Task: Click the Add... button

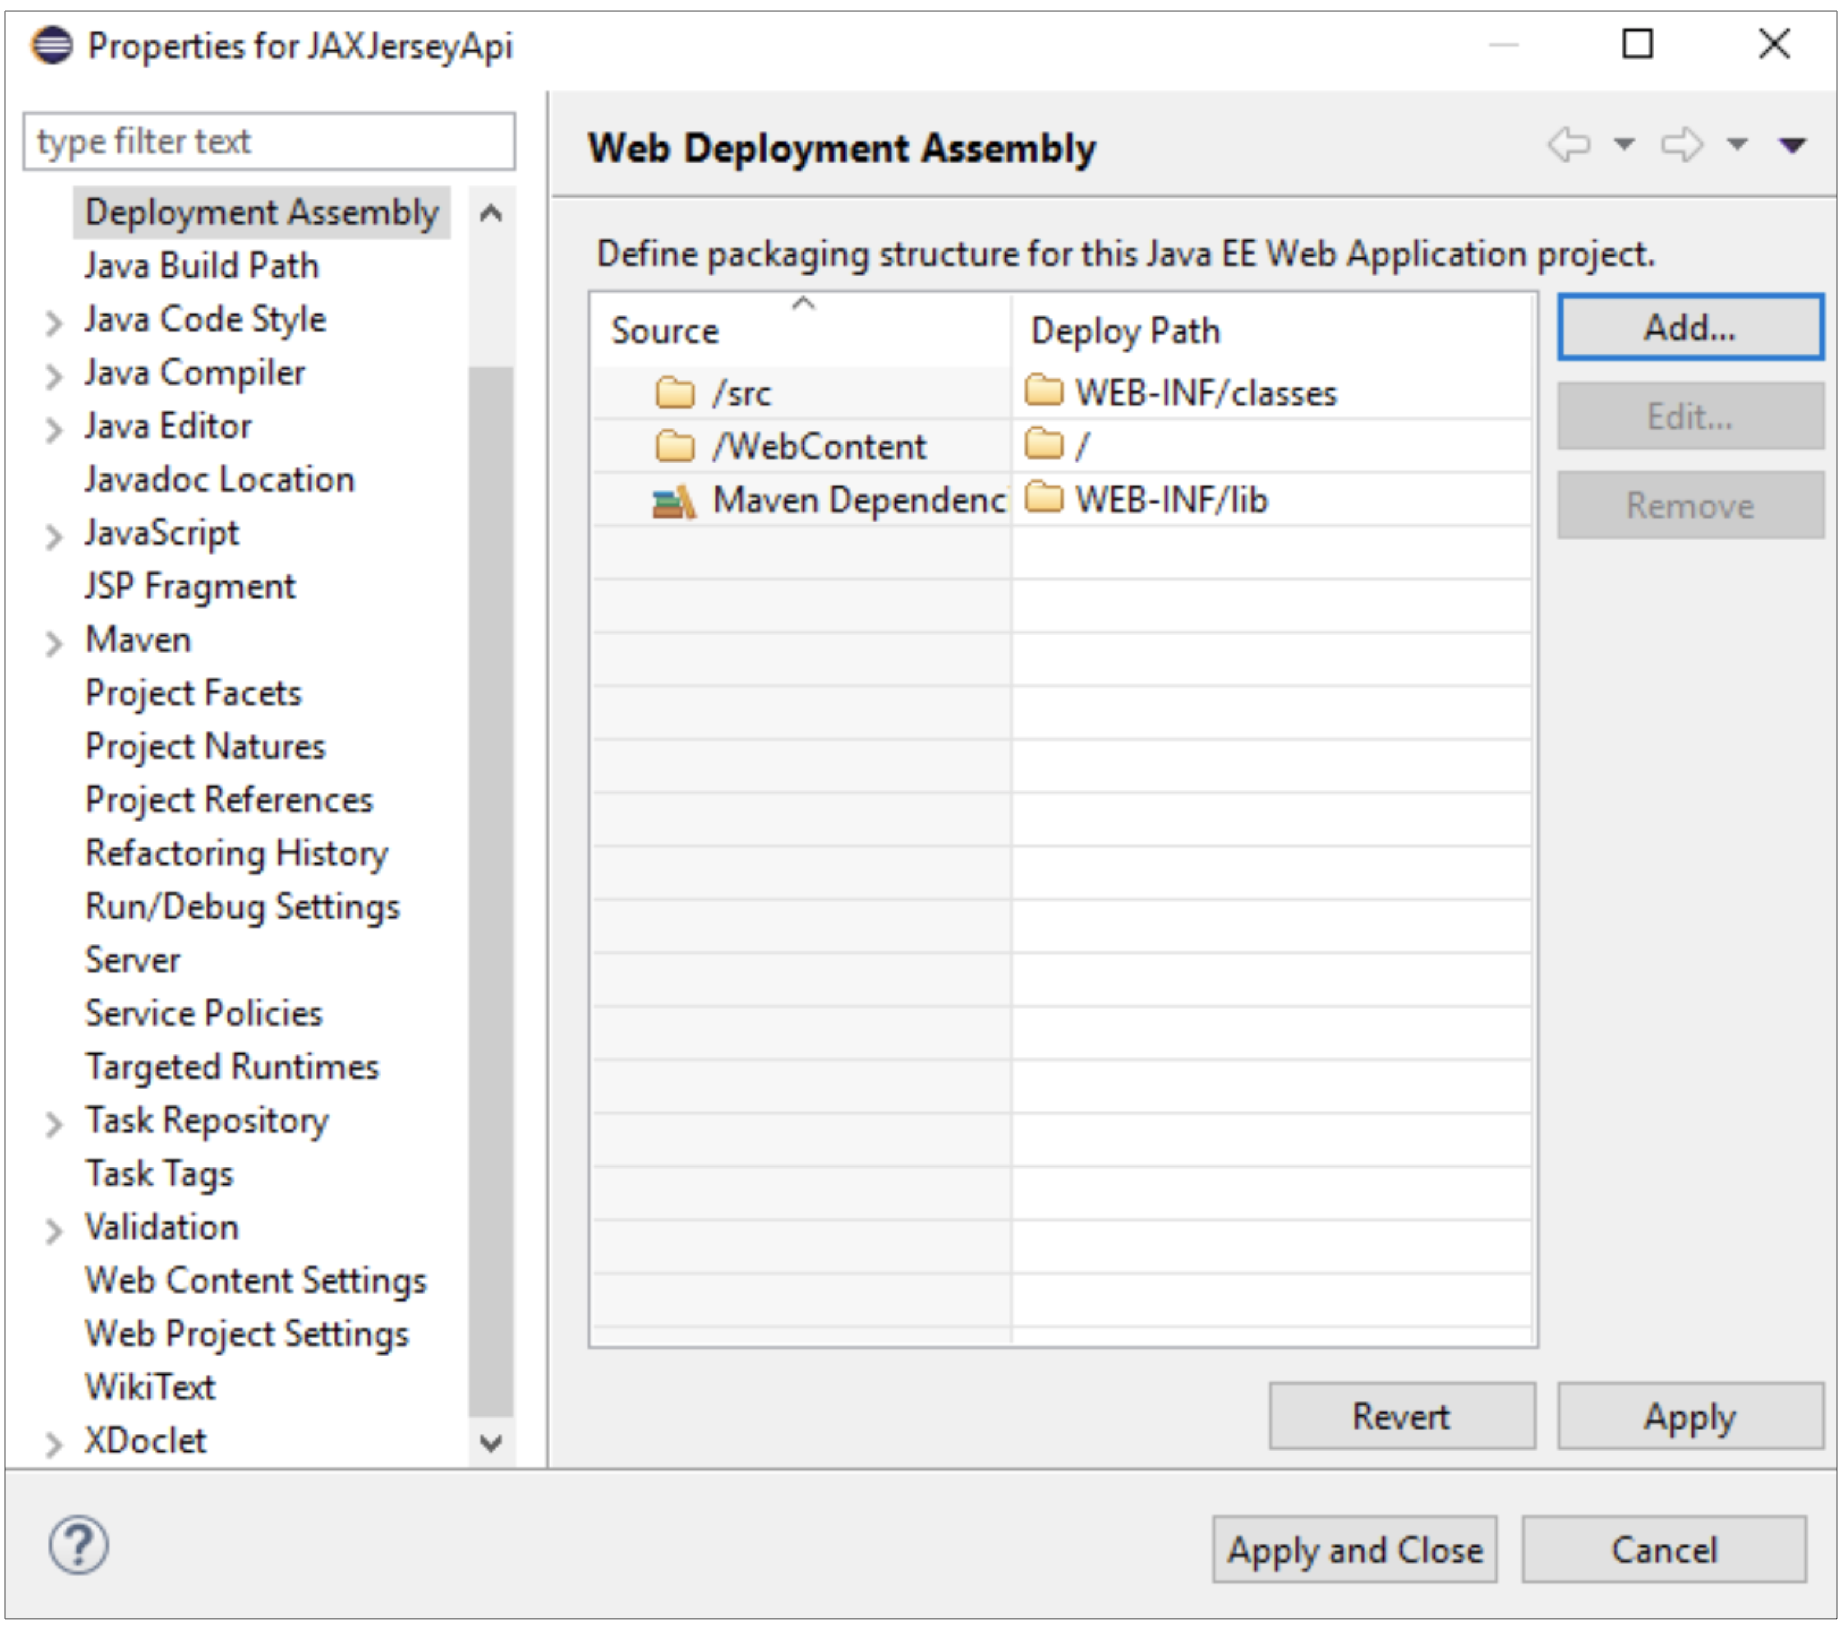Action: tap(1690, 326)
